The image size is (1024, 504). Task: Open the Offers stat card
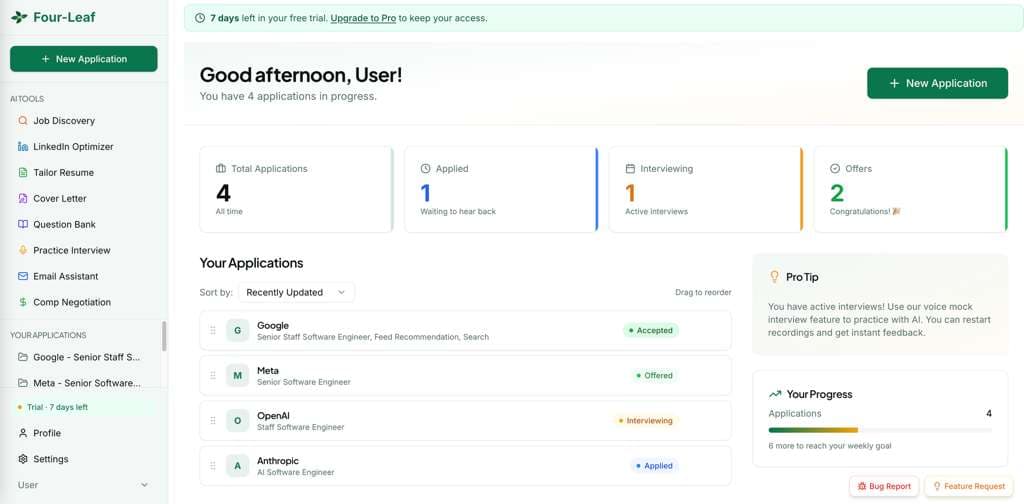pos(910,189)
